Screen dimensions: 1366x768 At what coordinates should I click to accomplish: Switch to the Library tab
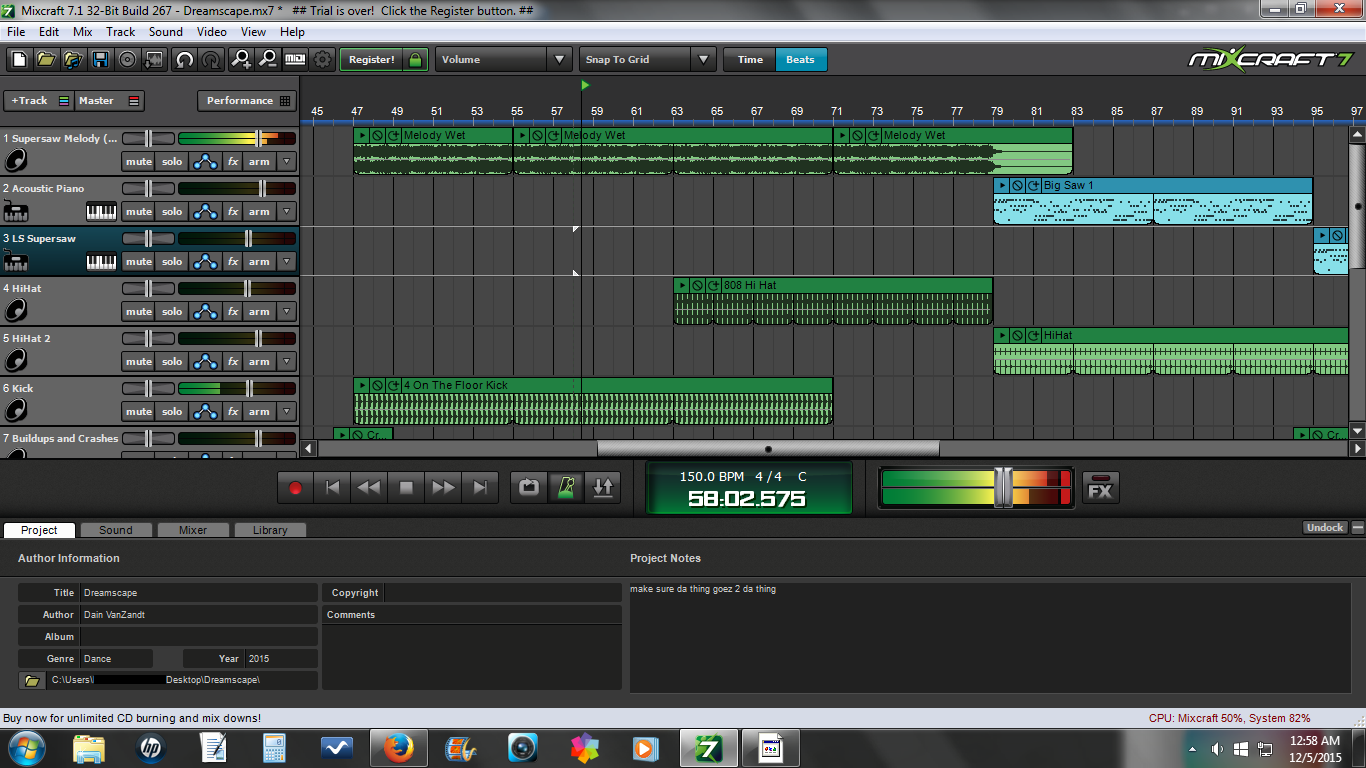coord(270,530)
